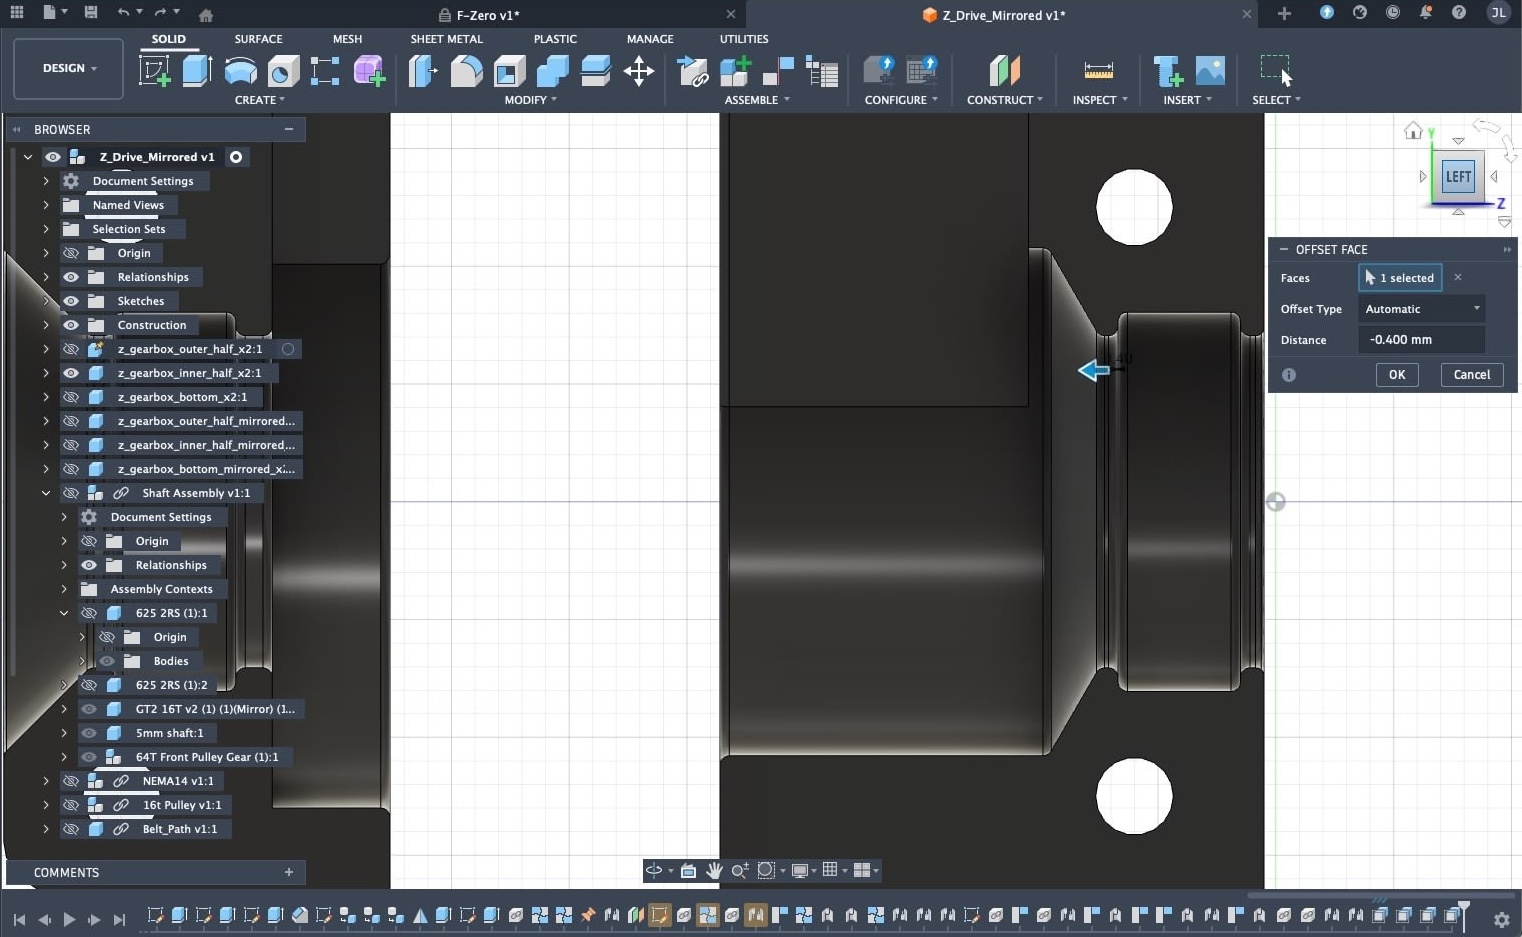Viewport: 1522px width, 937px height.
Task: Click the Insert Canvas image icon
Action: tap(1210, 71)
